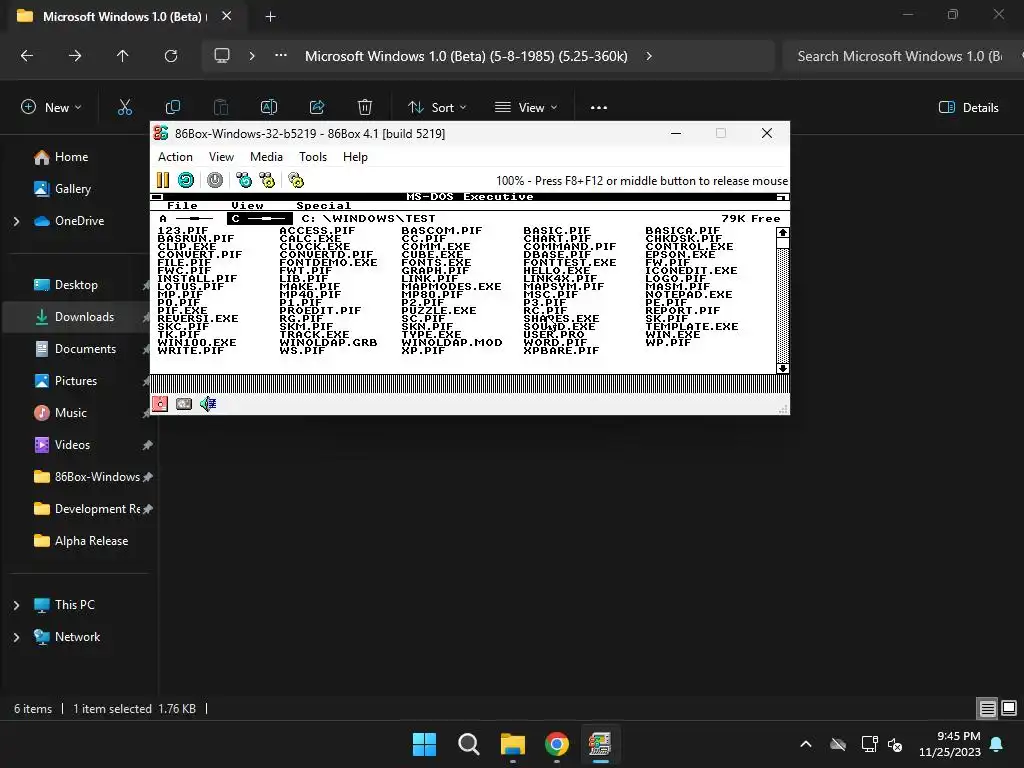The width and height of the screenshot is (1024, 768).
Task: Open the Windows Start menu
Action: [x=424, y=744]
